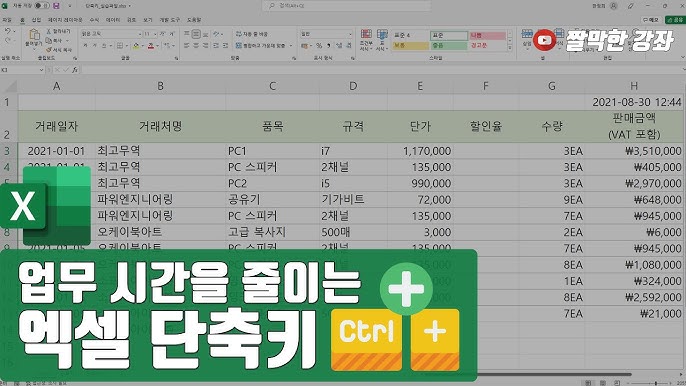The width and height of the screenshot is (686, 386).
Task: Click Decrease Font Size icon
Action: [x=172, y=34]
